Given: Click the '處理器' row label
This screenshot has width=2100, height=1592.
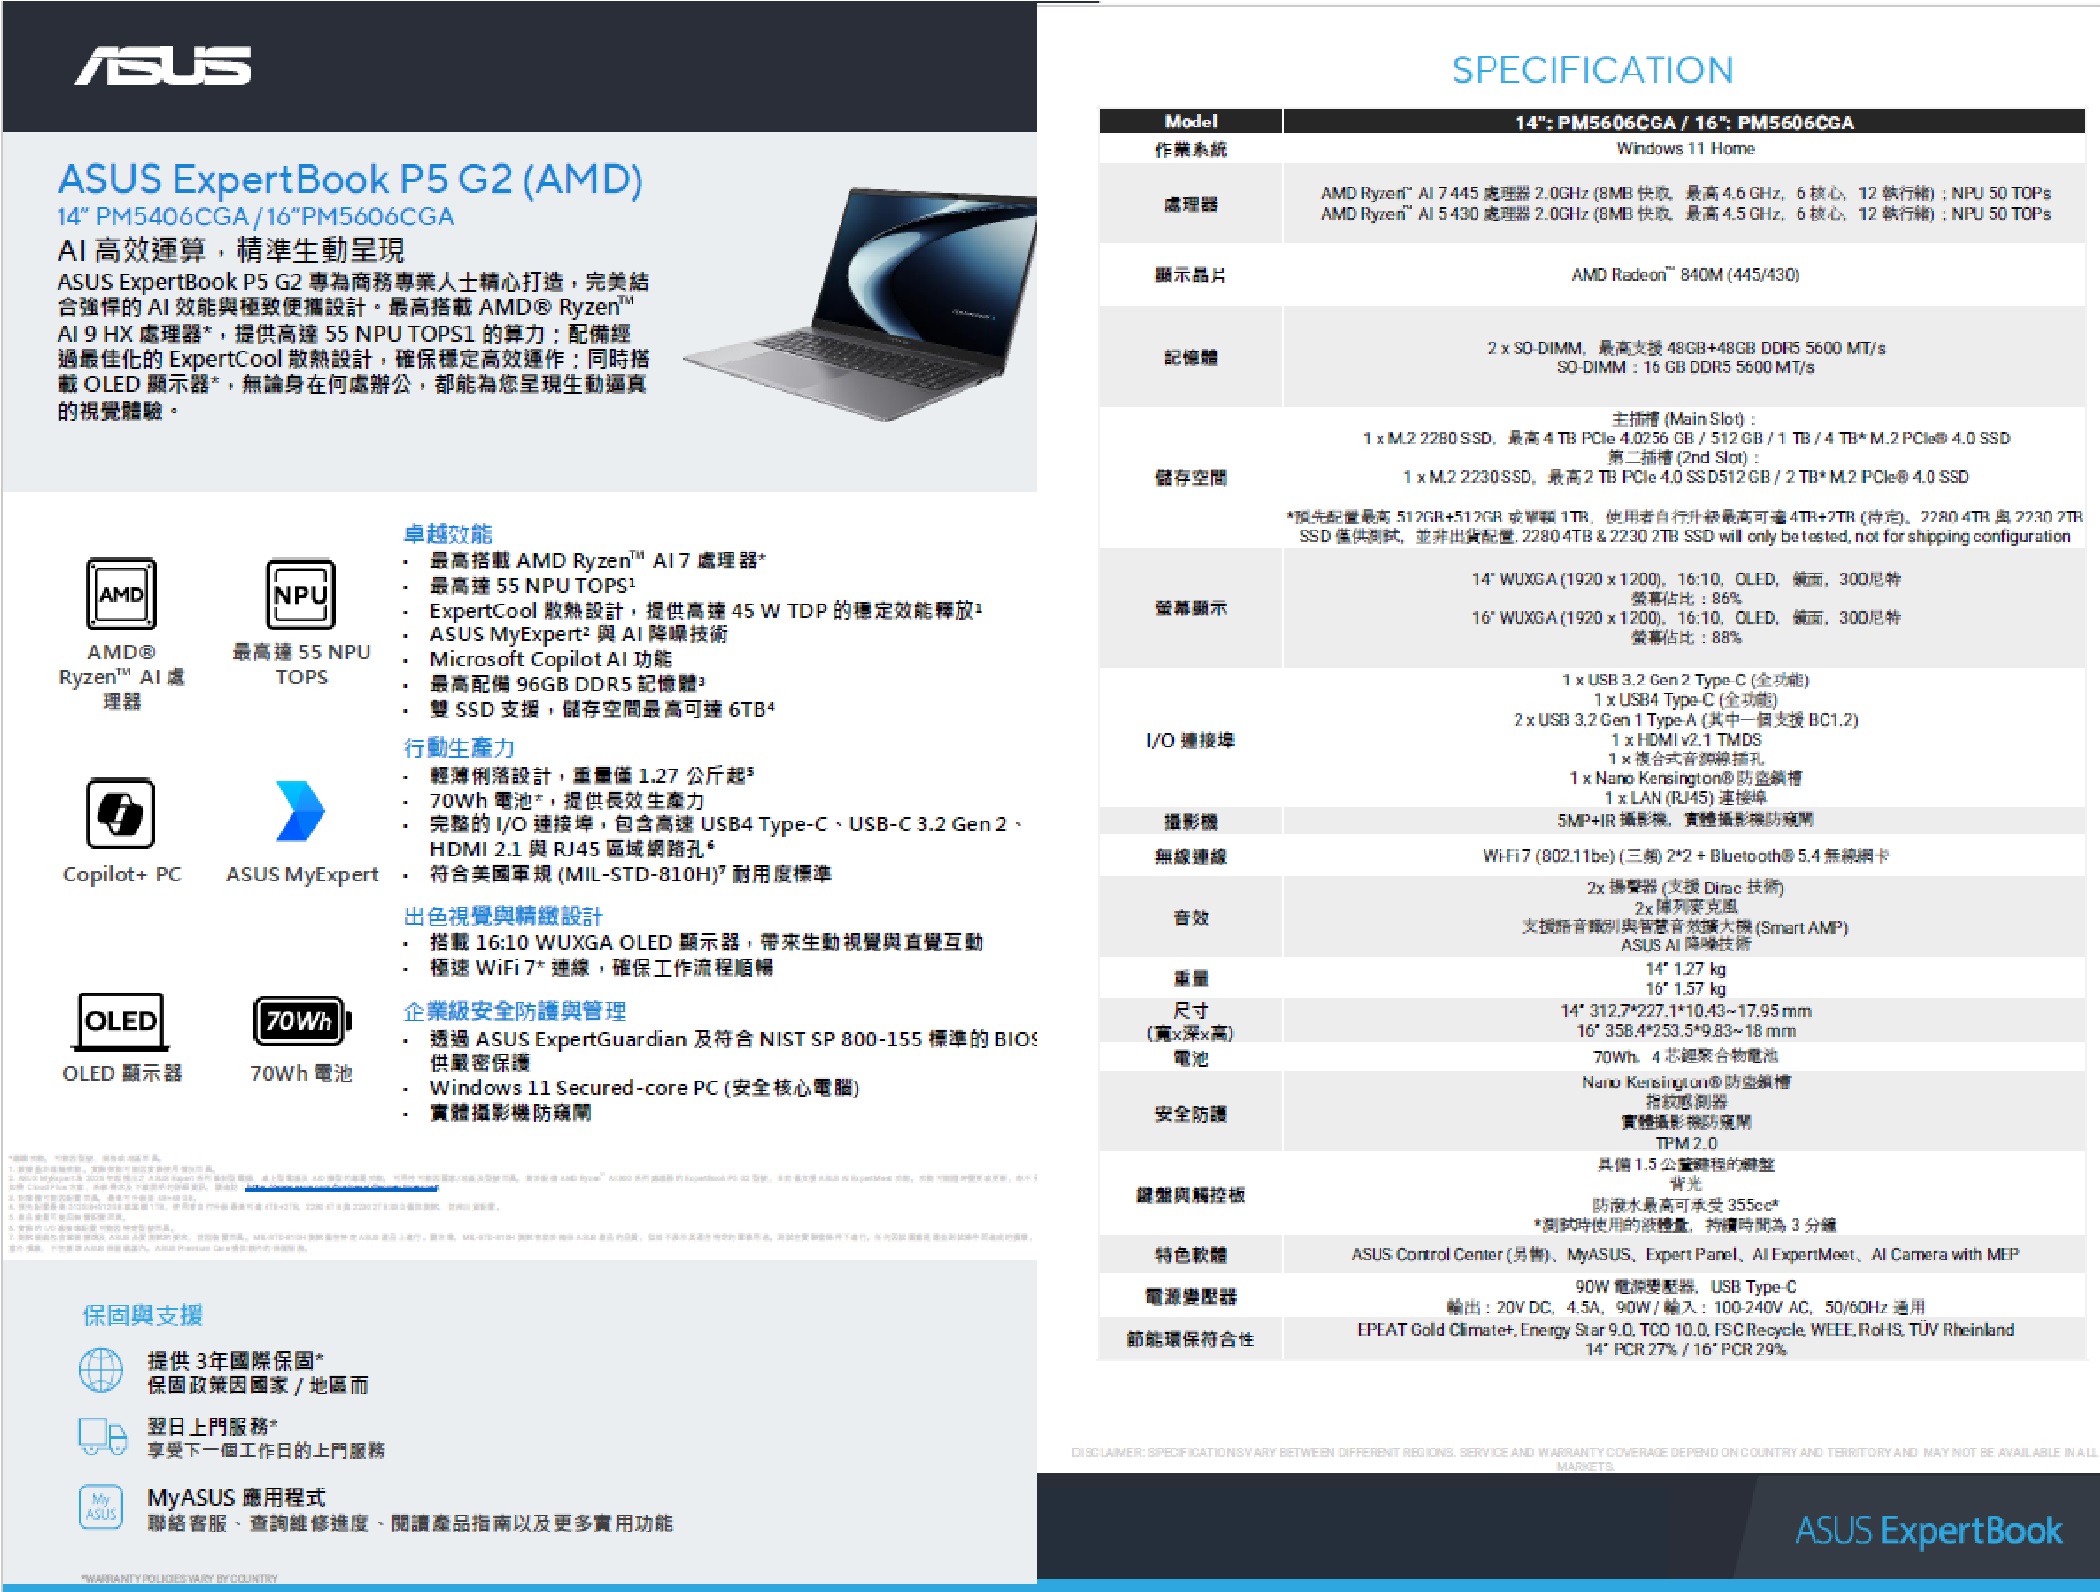Looking at the screenshot, I should click(1191, 204).
